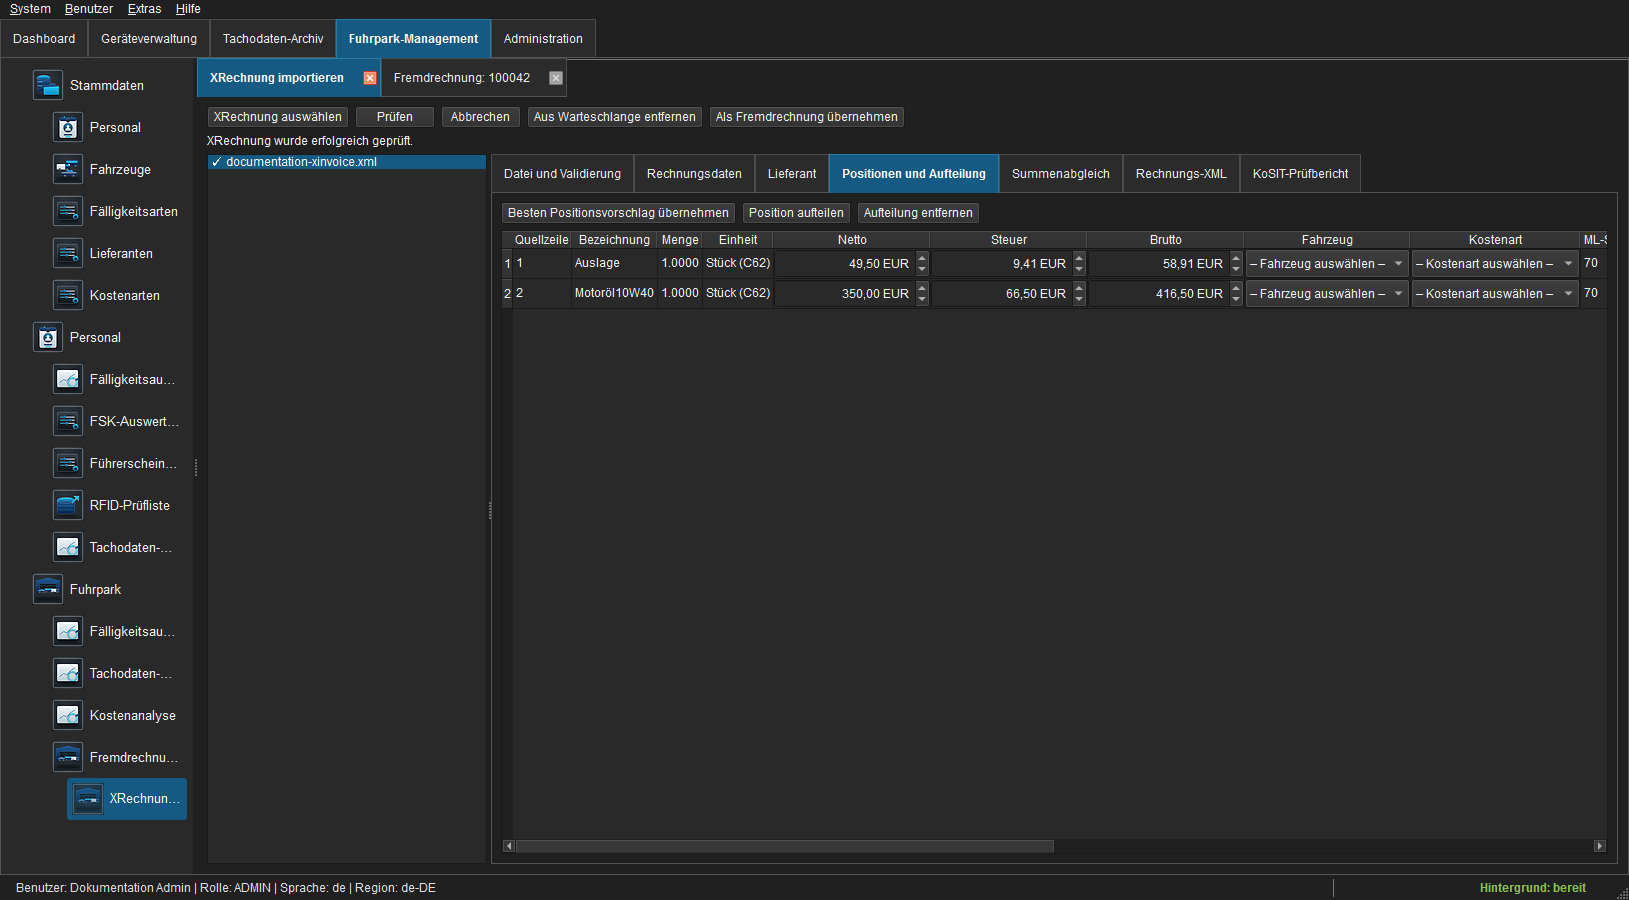The image size is (1629, 900).
Task: Open the Fälligkeitsarten sidebar icon
Action: [x=68, y=211]
